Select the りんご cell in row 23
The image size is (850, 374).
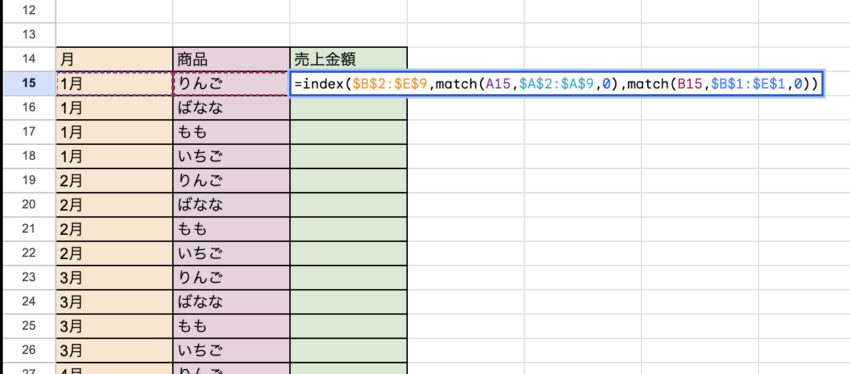231,278
